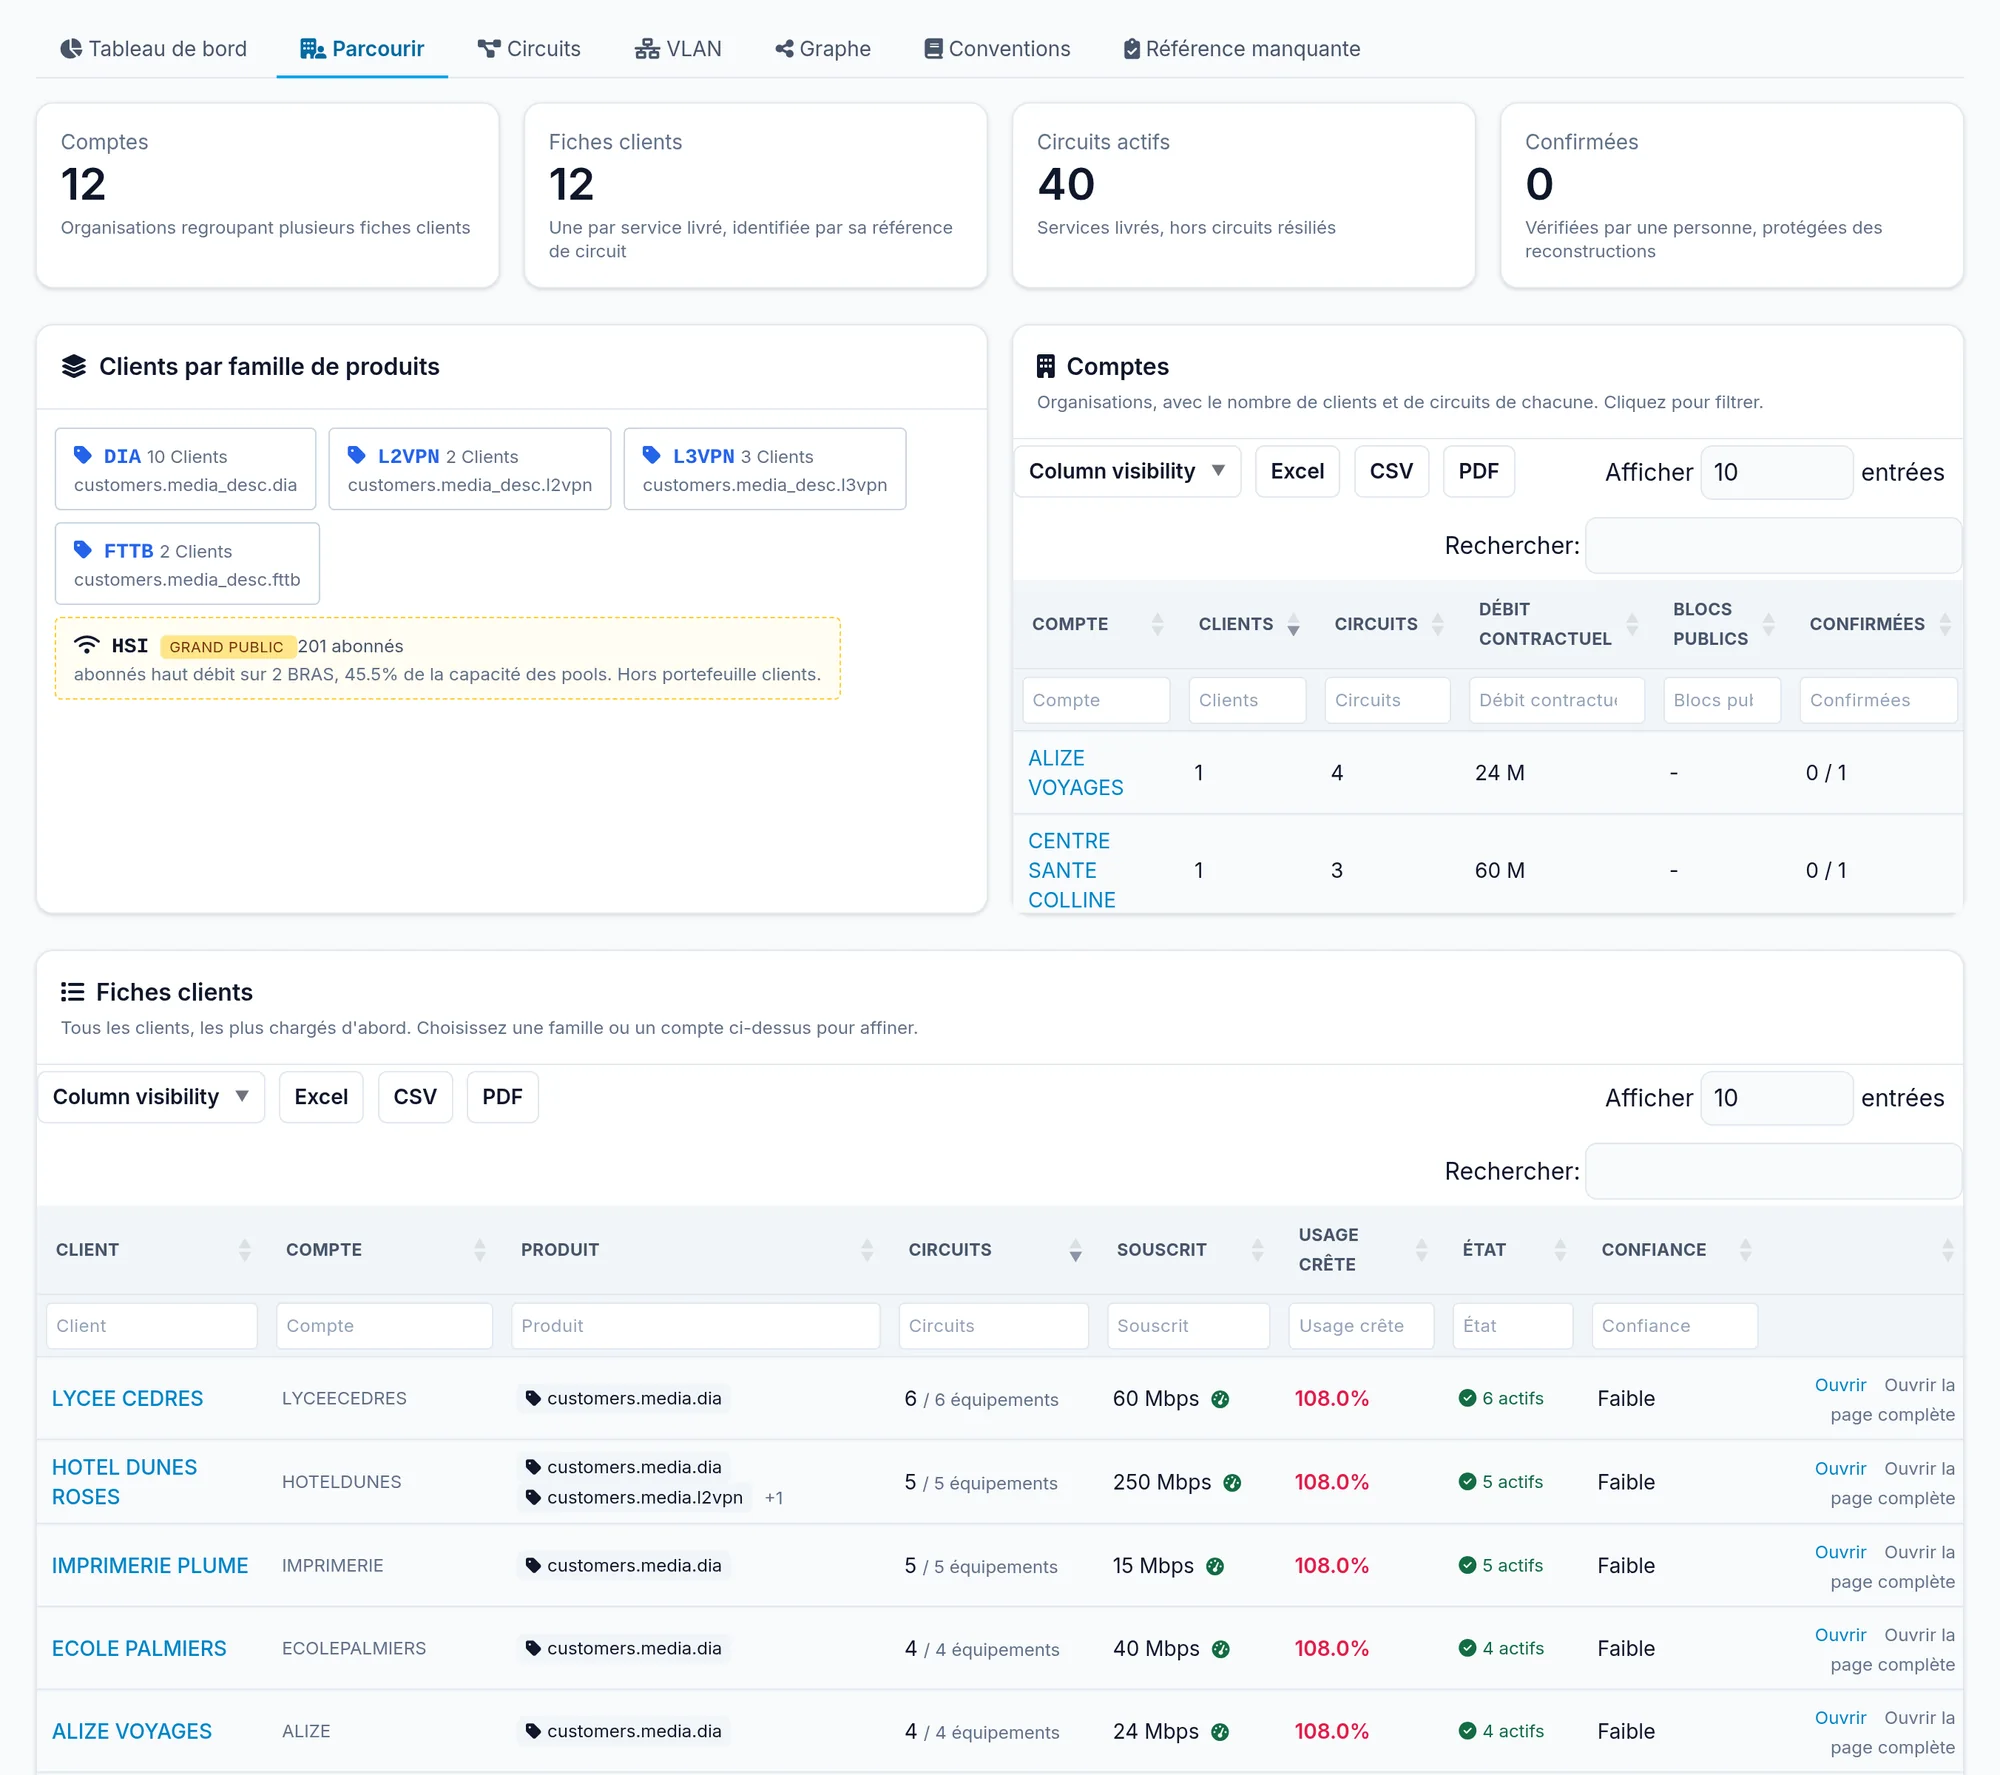Viewport: 2000px width, 1775px height.
Task: Open Column visibility dropdown in Comptes panel
Action: (x=1127, y=471)
